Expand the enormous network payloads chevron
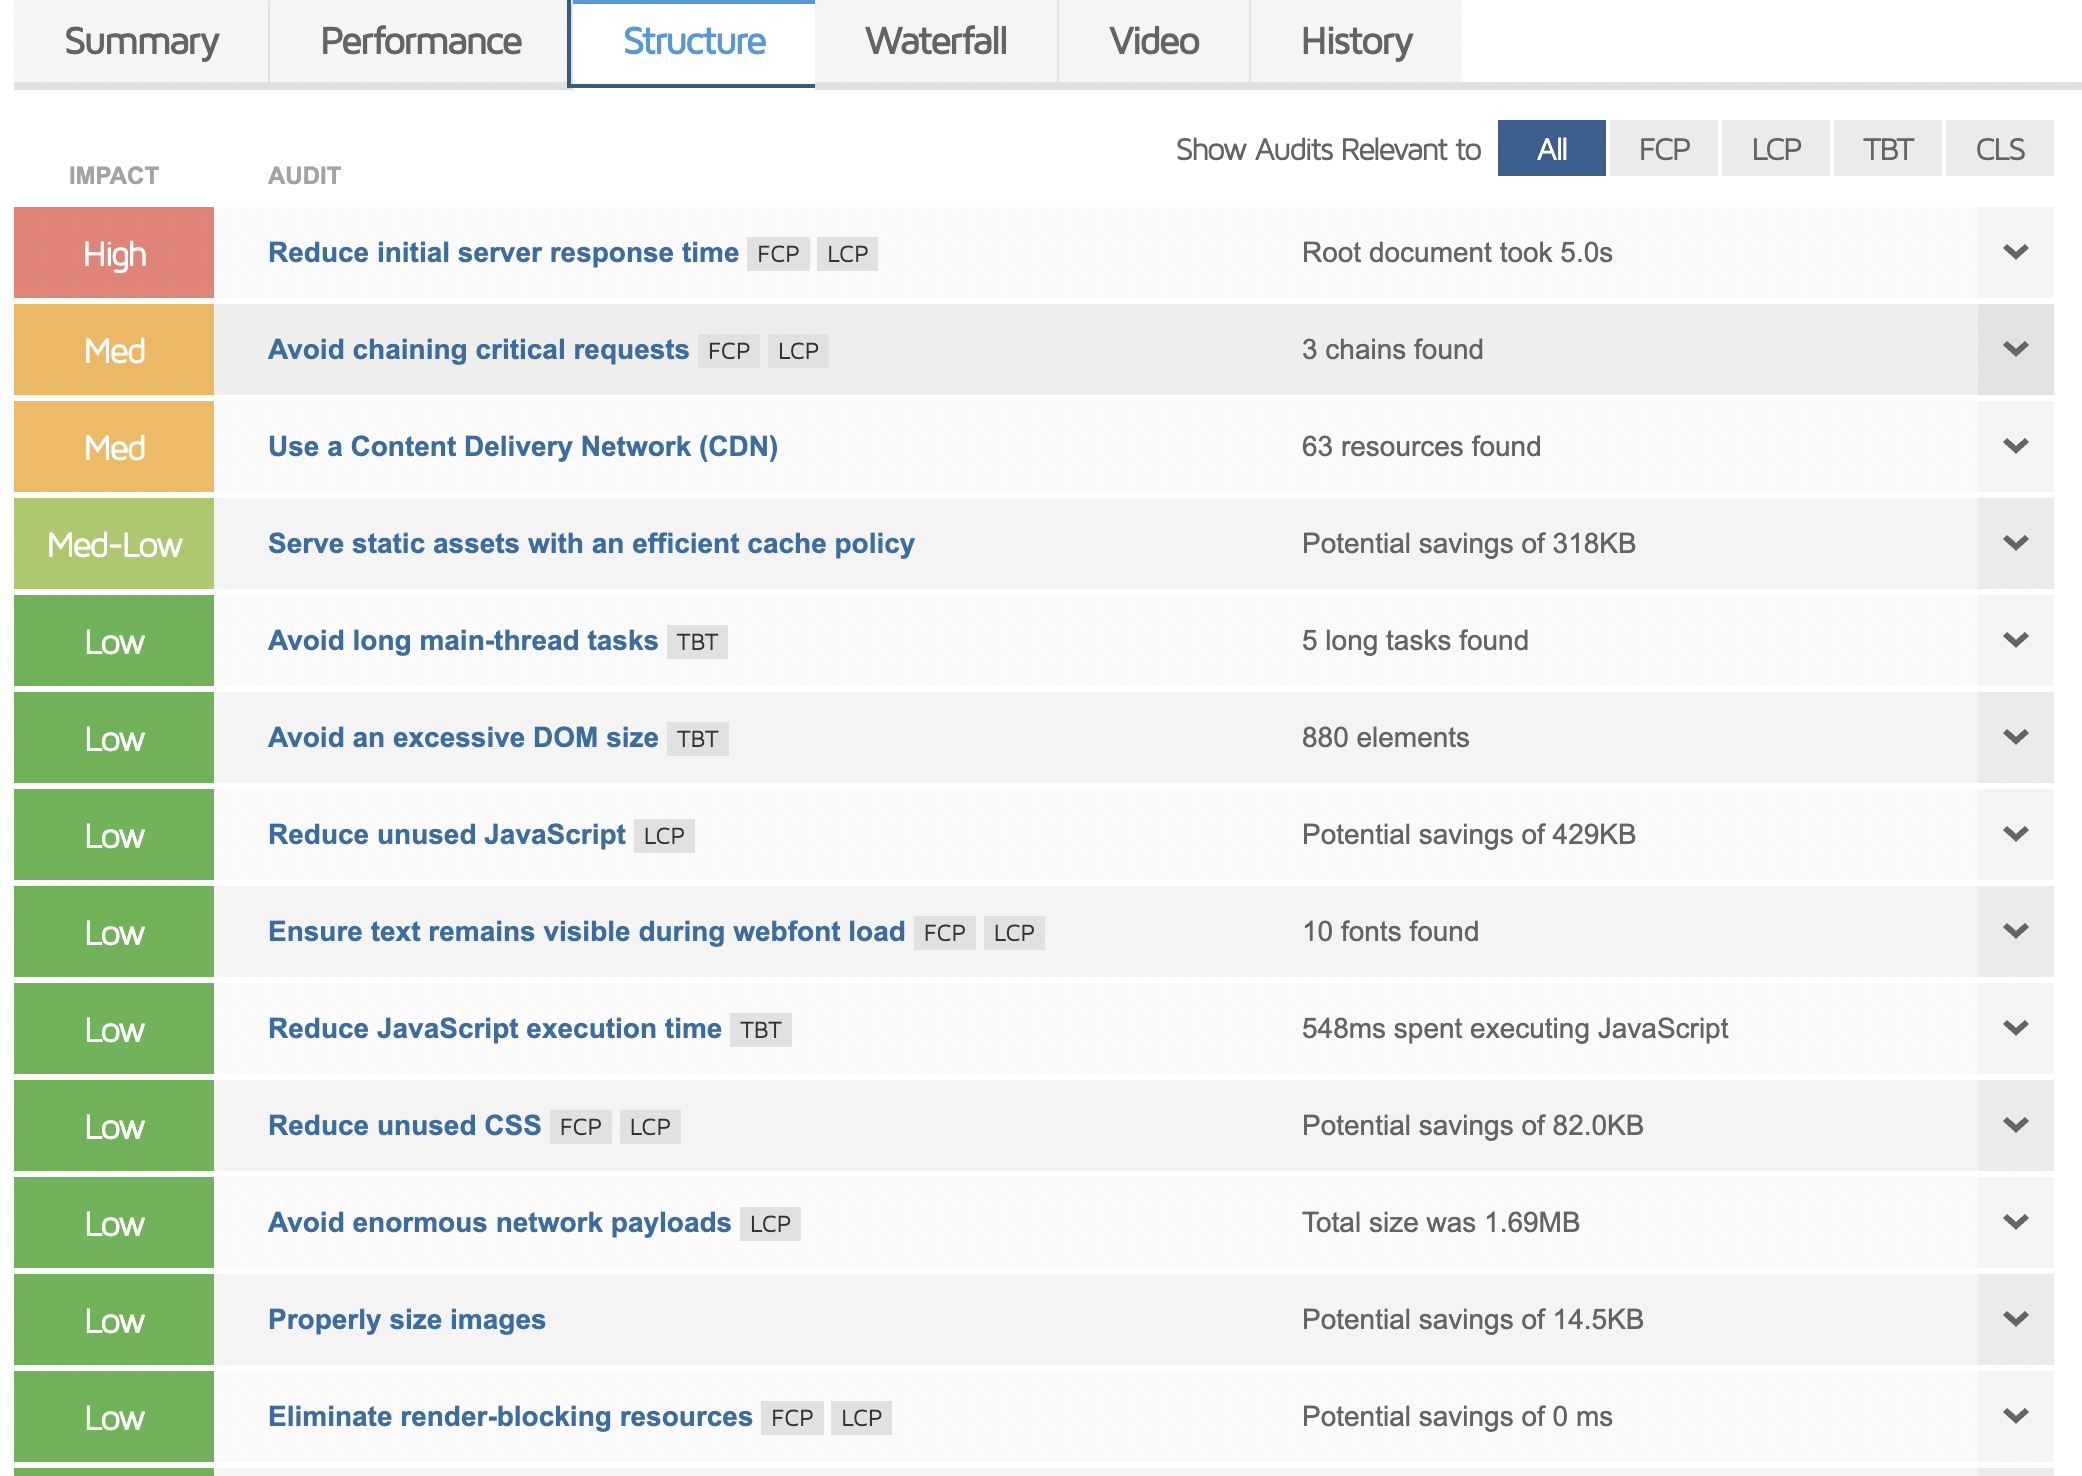 click(2015, 1222)
